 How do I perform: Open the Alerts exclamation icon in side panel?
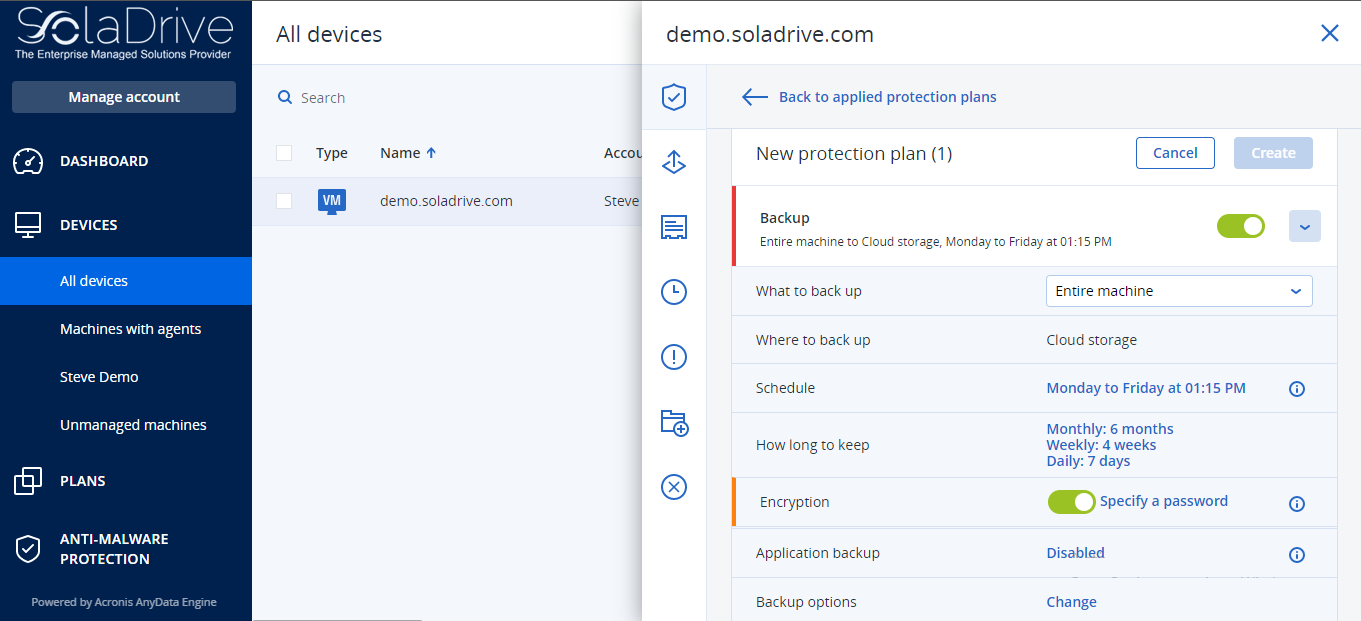[x=674, y=357]
